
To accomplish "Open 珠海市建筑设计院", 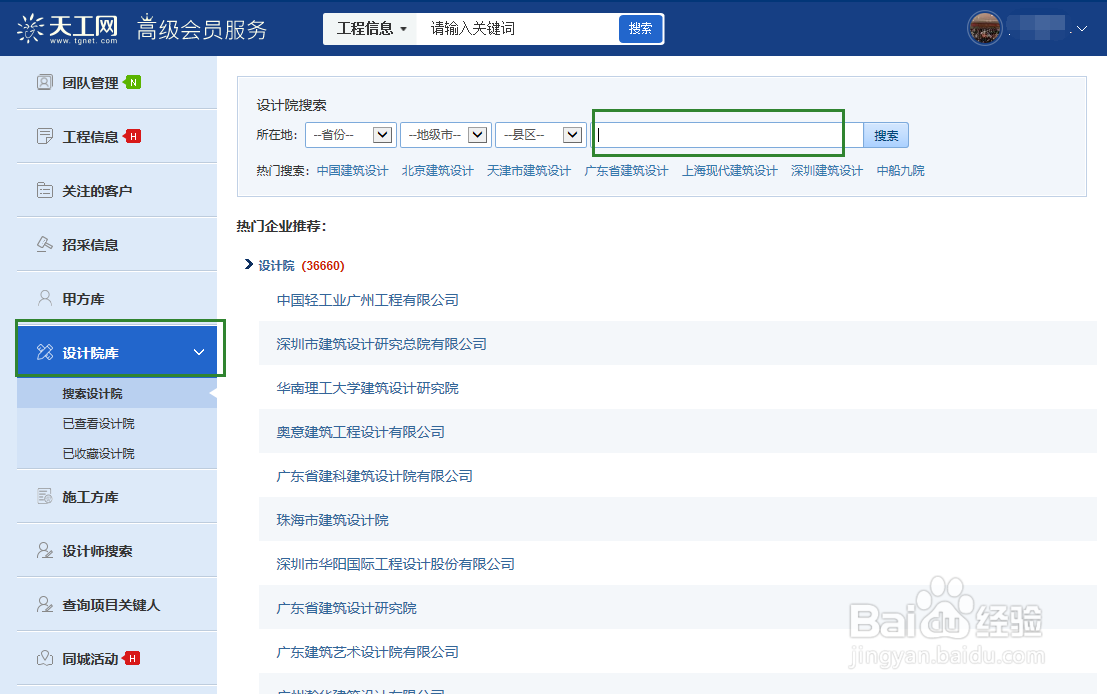I will [x=333, y=520].
